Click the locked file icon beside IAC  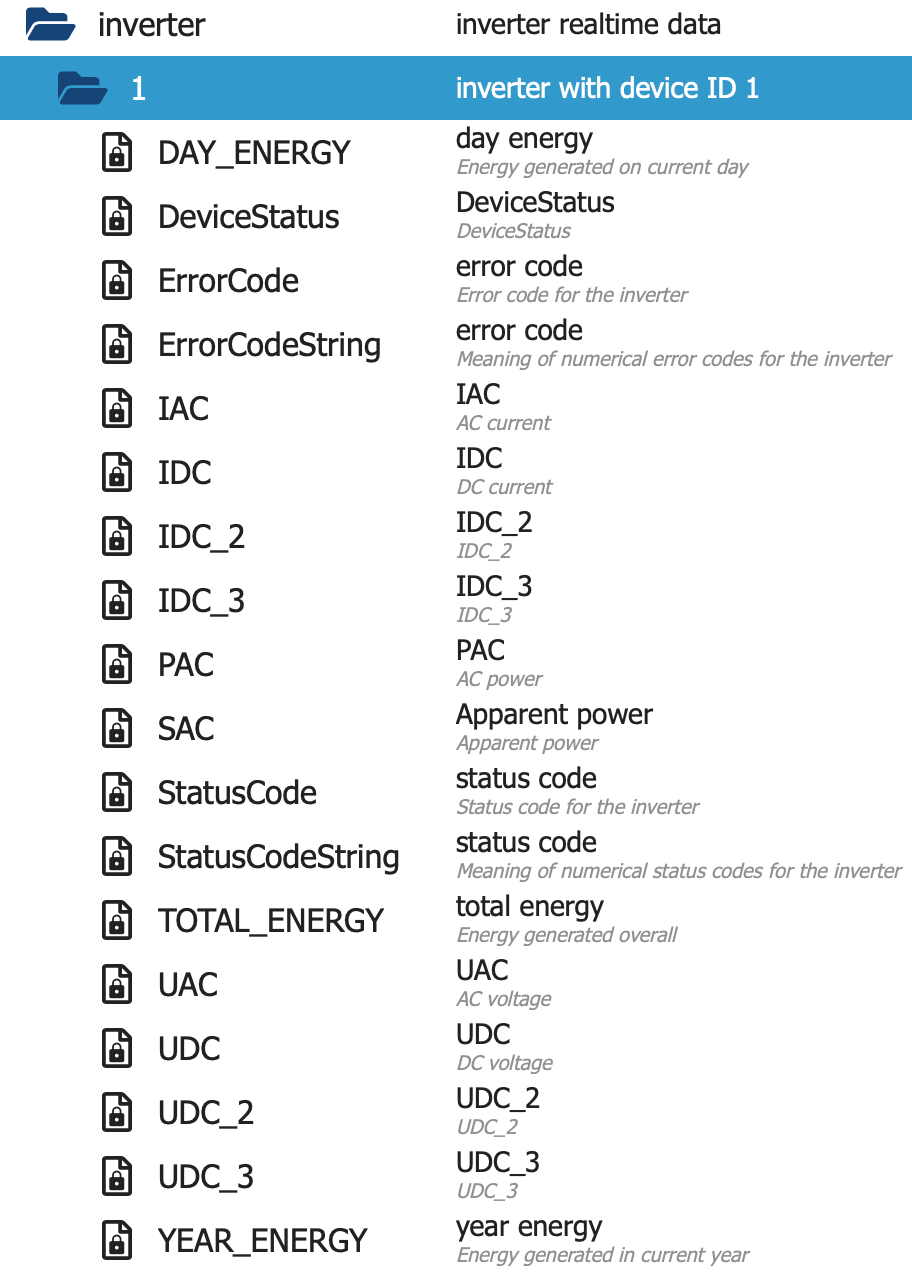[x=117, y=409]
